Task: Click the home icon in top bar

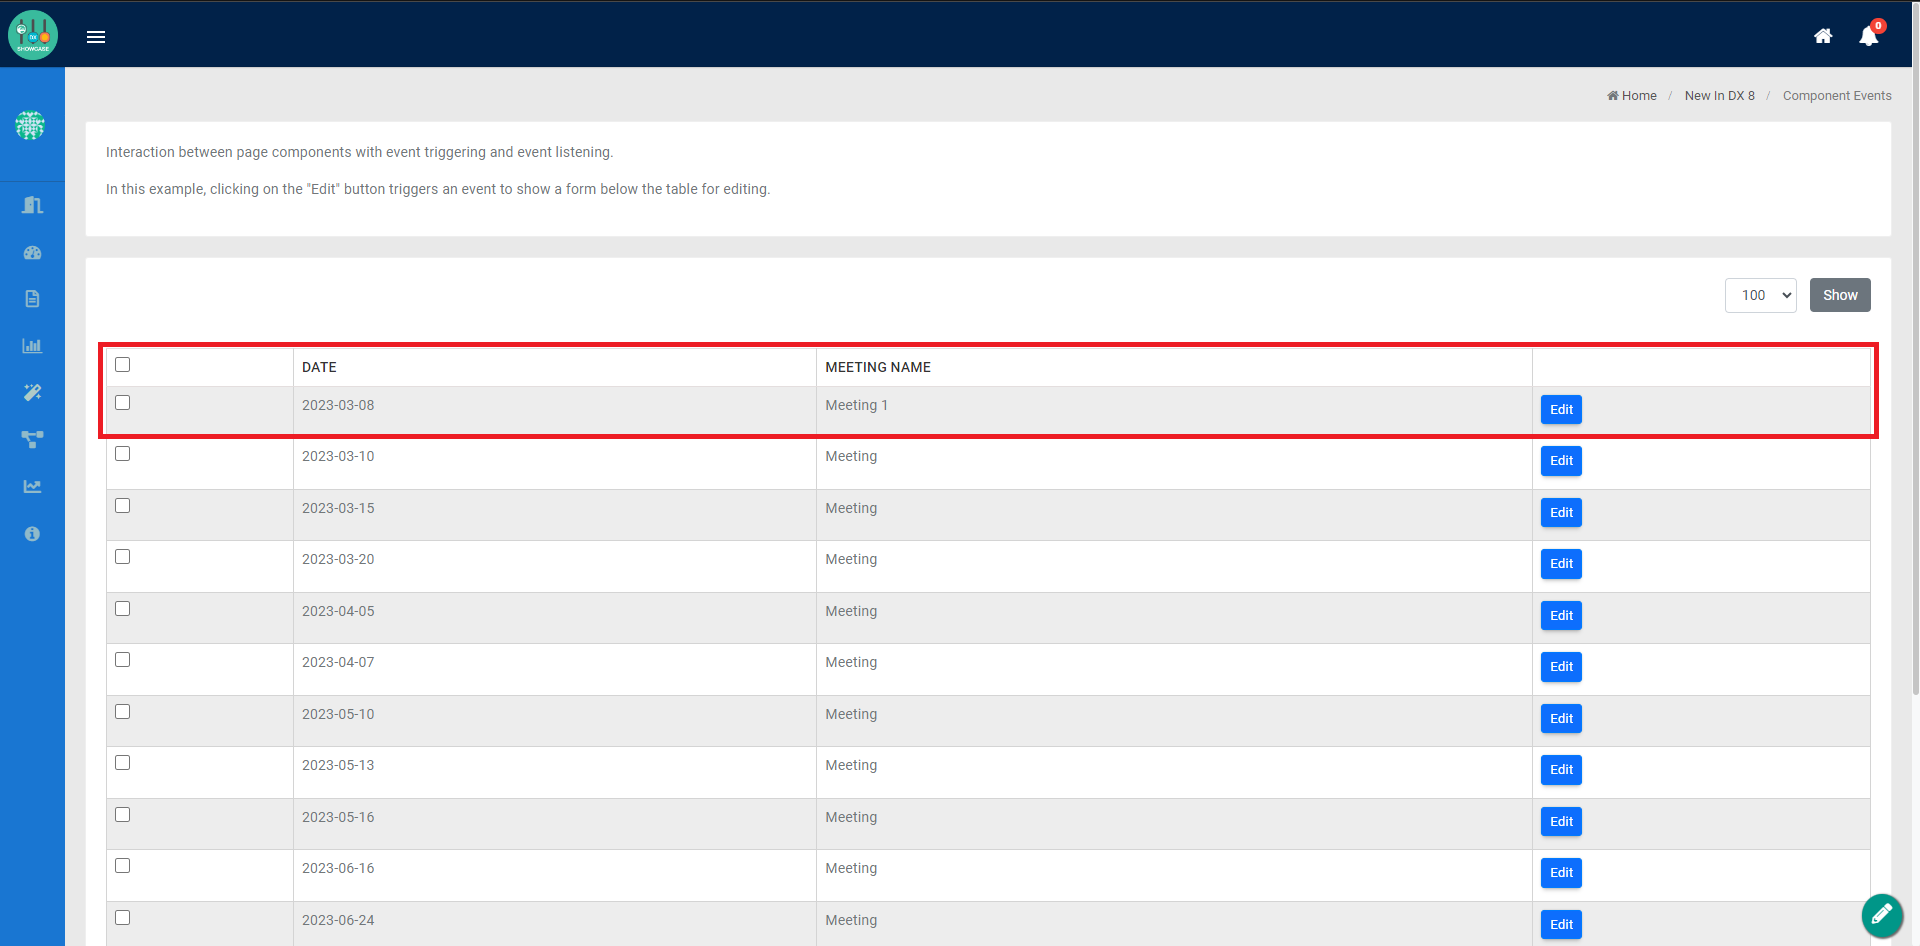Action: (1823, 36)
